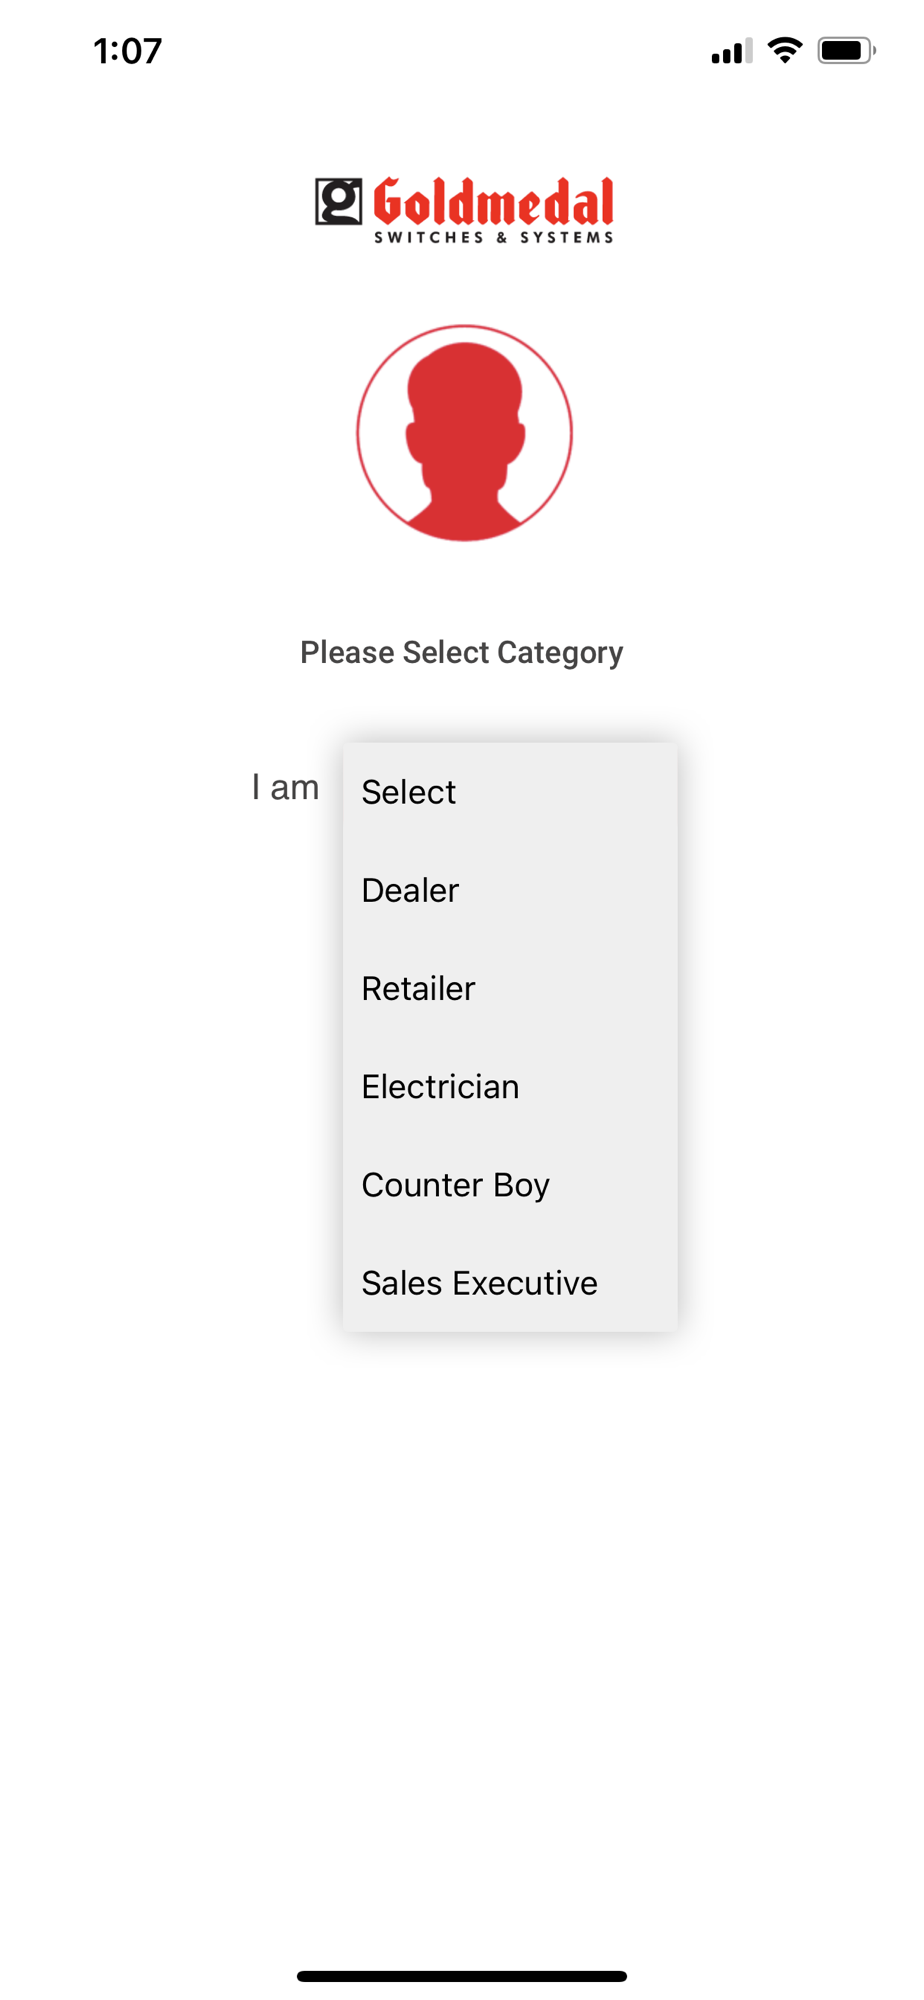Tap the word SYSTEMS under the logo
Screen dimensions: 924x2000
(x=566, y=237)
